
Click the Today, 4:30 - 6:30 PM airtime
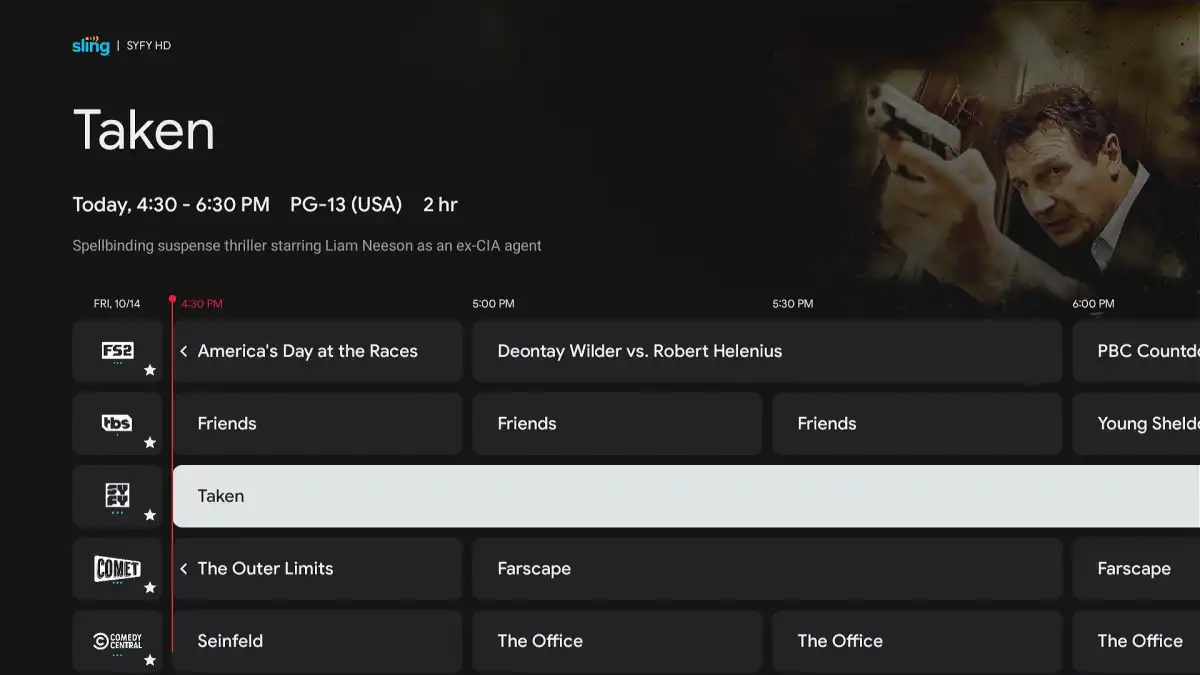click(171, 205)
